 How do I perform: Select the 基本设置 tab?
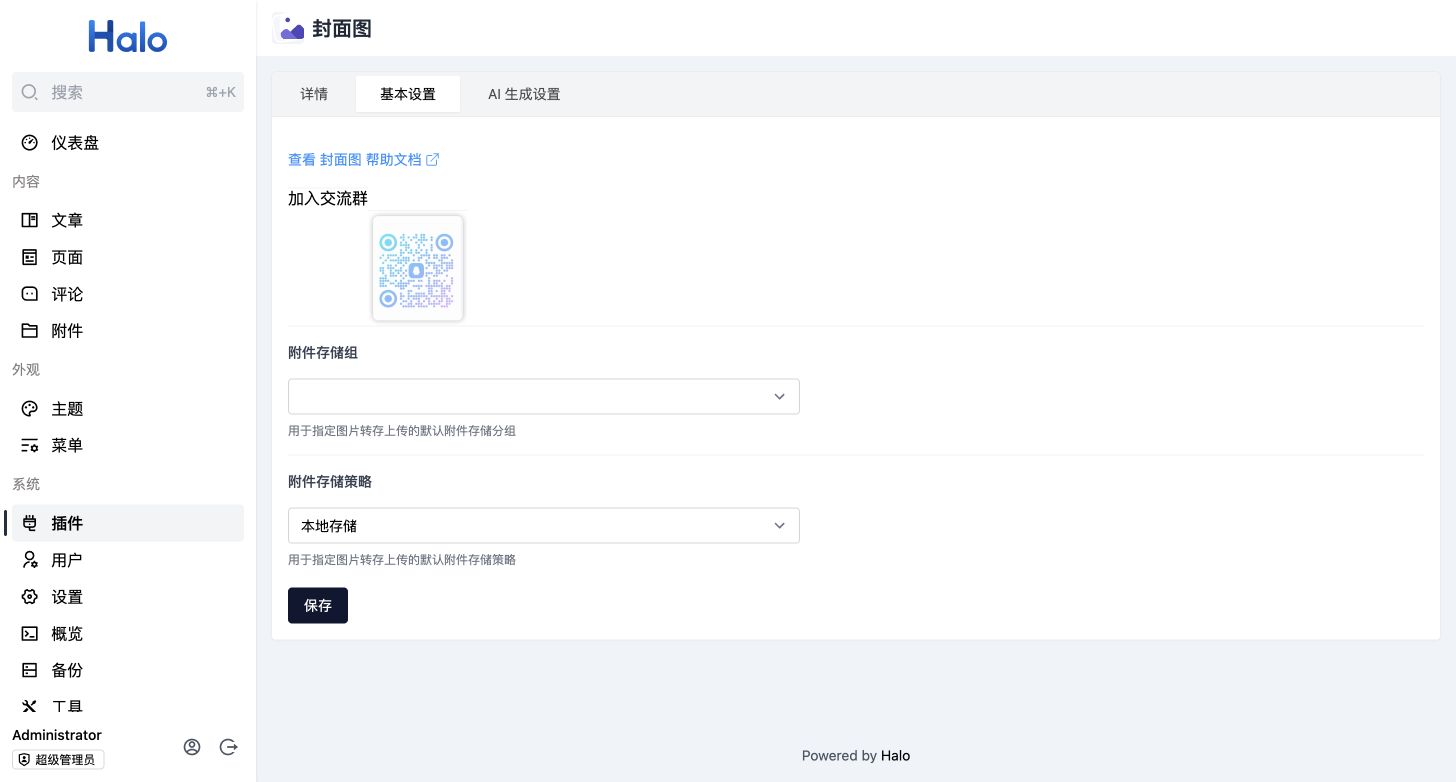pyautogui.click(x=408, y=94)
